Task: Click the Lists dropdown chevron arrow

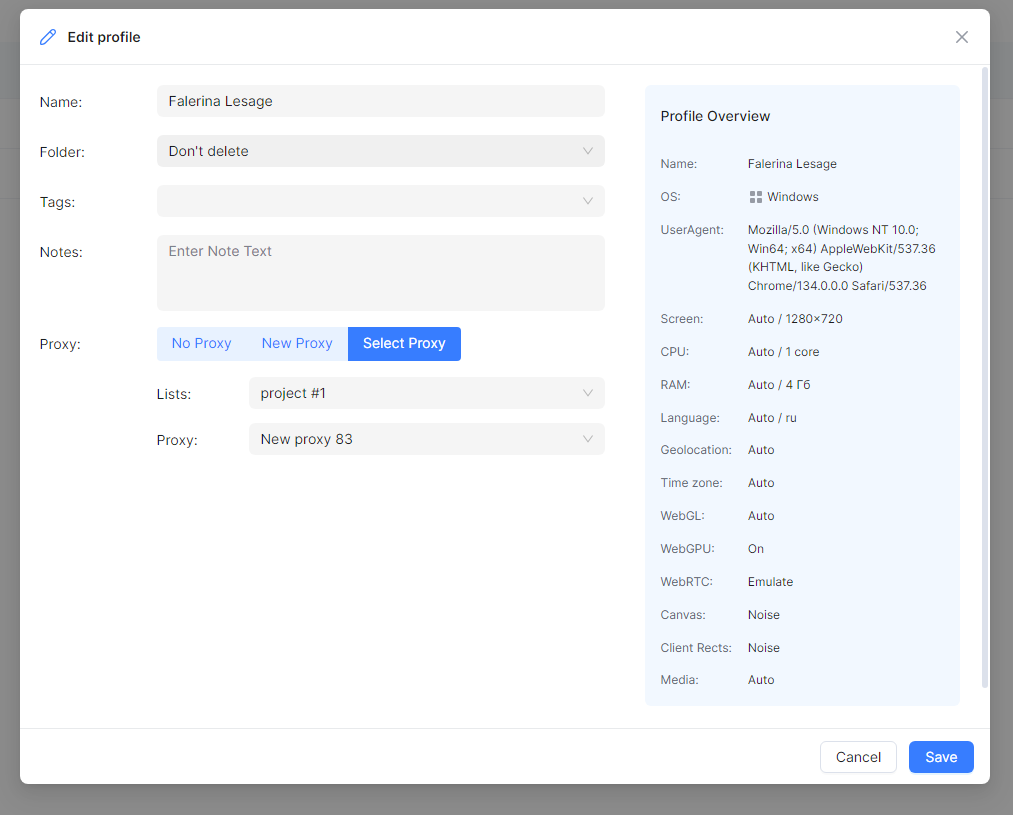Action: click(x=588, y=393)
